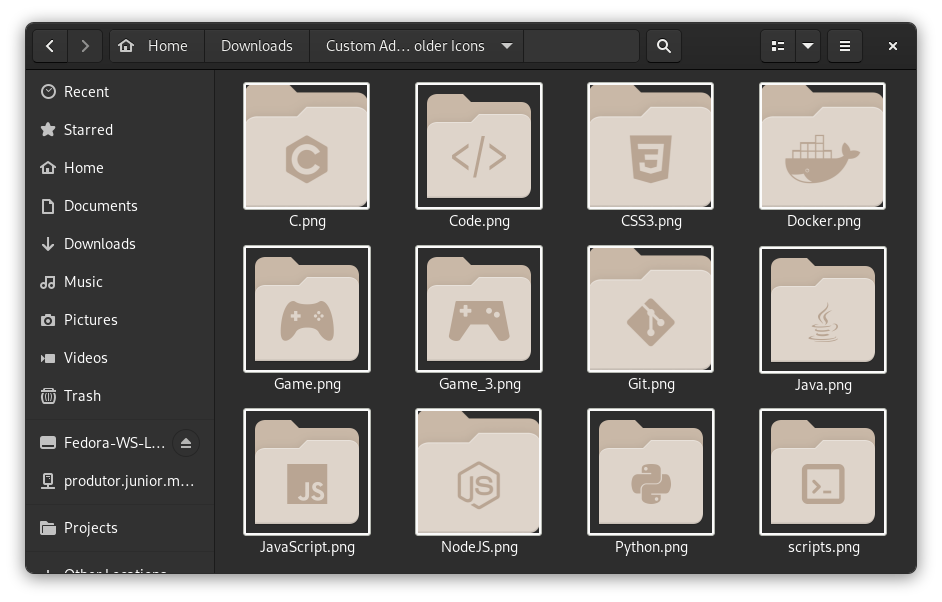Go to Home in the sidebar

(x=120, y=168)
